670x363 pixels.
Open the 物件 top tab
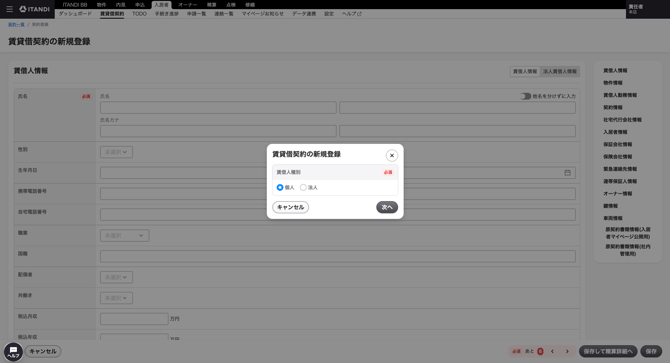pos(101,5)
